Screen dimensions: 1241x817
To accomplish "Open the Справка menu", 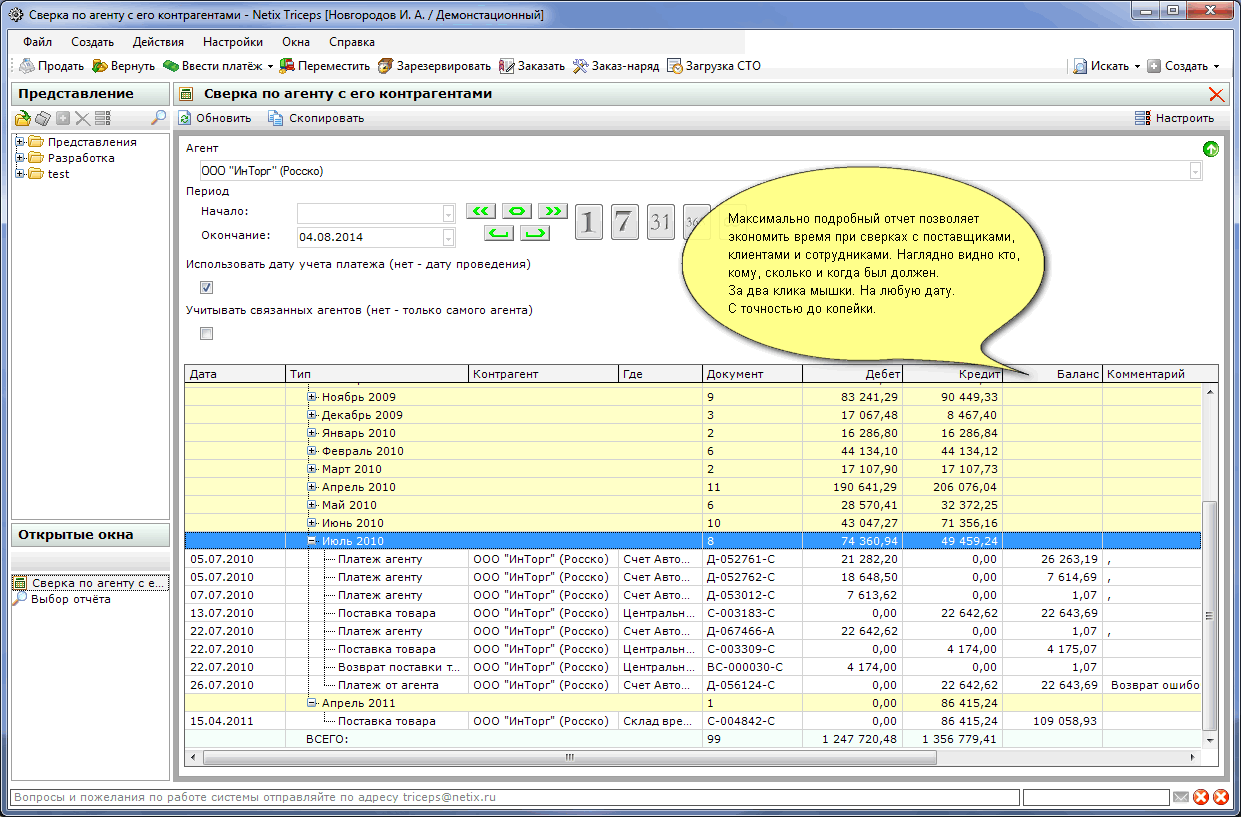I will [x=352, y=42].
